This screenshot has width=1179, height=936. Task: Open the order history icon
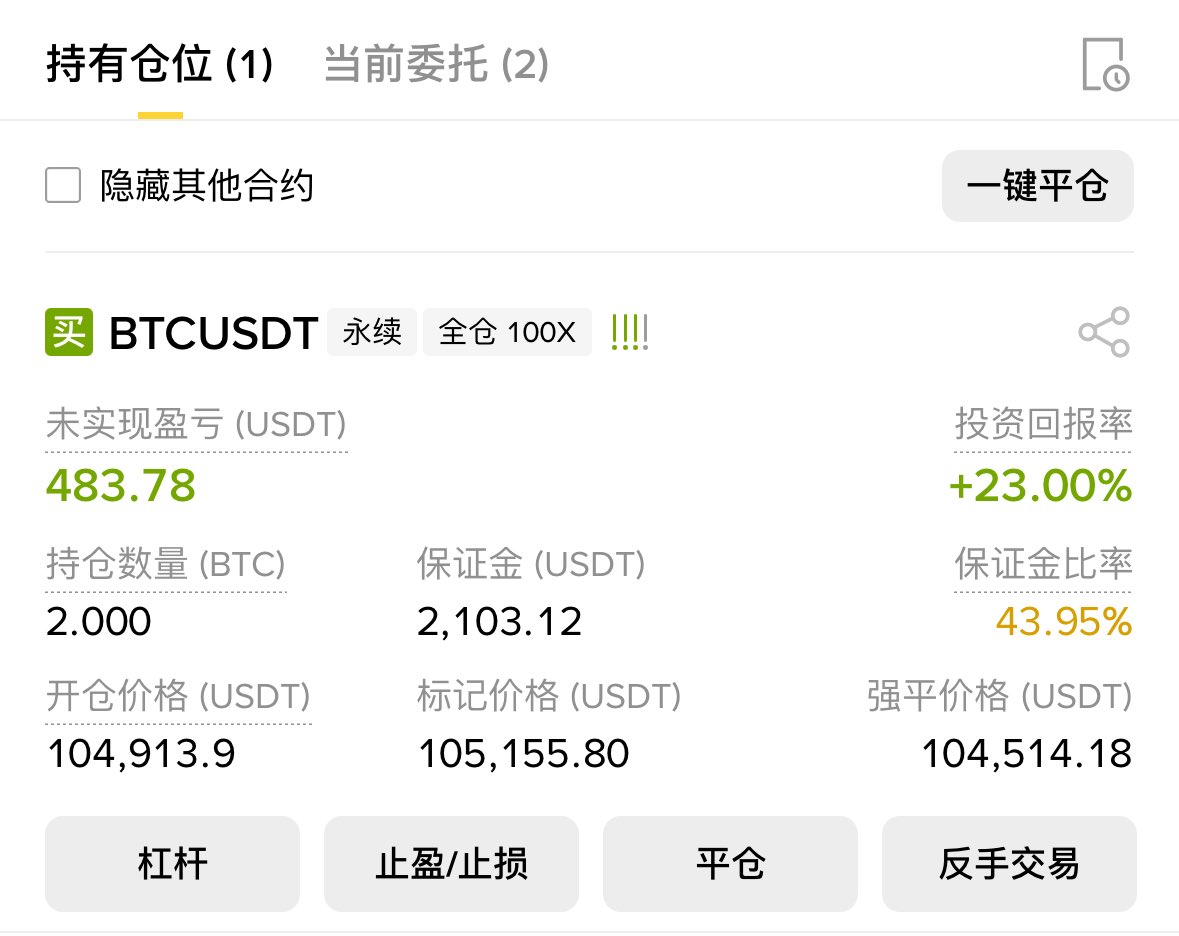tap(1105, 65)
